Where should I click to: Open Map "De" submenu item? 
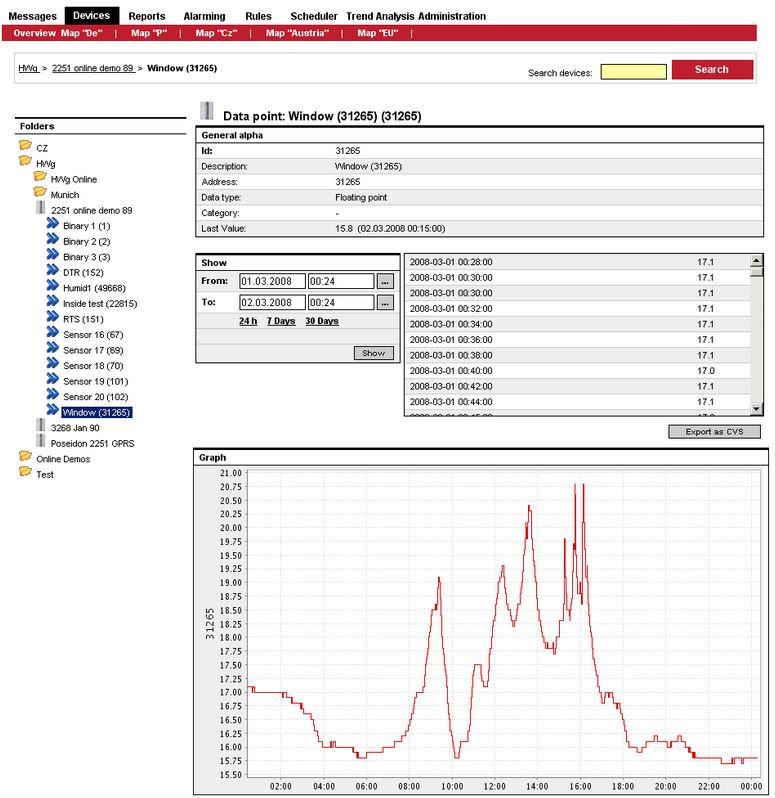[82, 33]
